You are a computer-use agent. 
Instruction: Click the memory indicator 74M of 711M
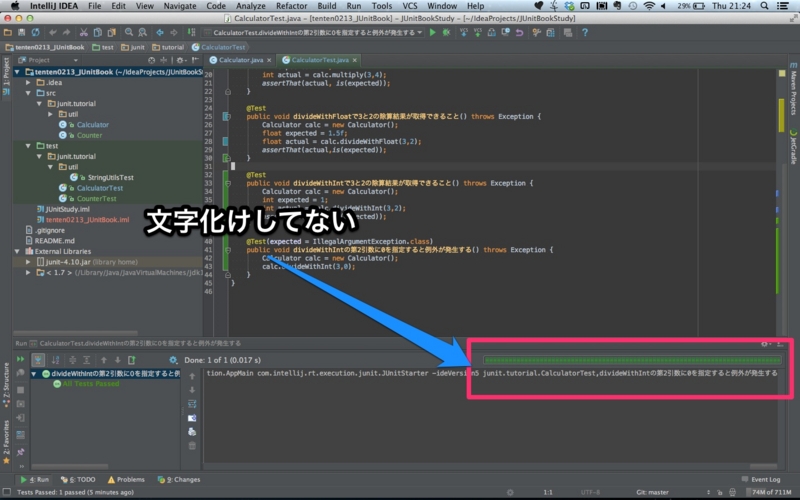pyautogui.click(x=771, y=492)
